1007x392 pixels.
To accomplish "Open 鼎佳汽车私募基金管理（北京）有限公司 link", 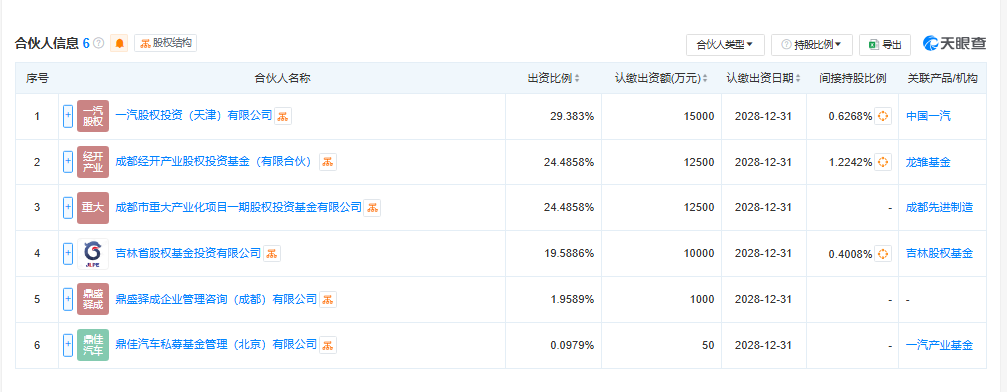I will click(x=216, y=345).
